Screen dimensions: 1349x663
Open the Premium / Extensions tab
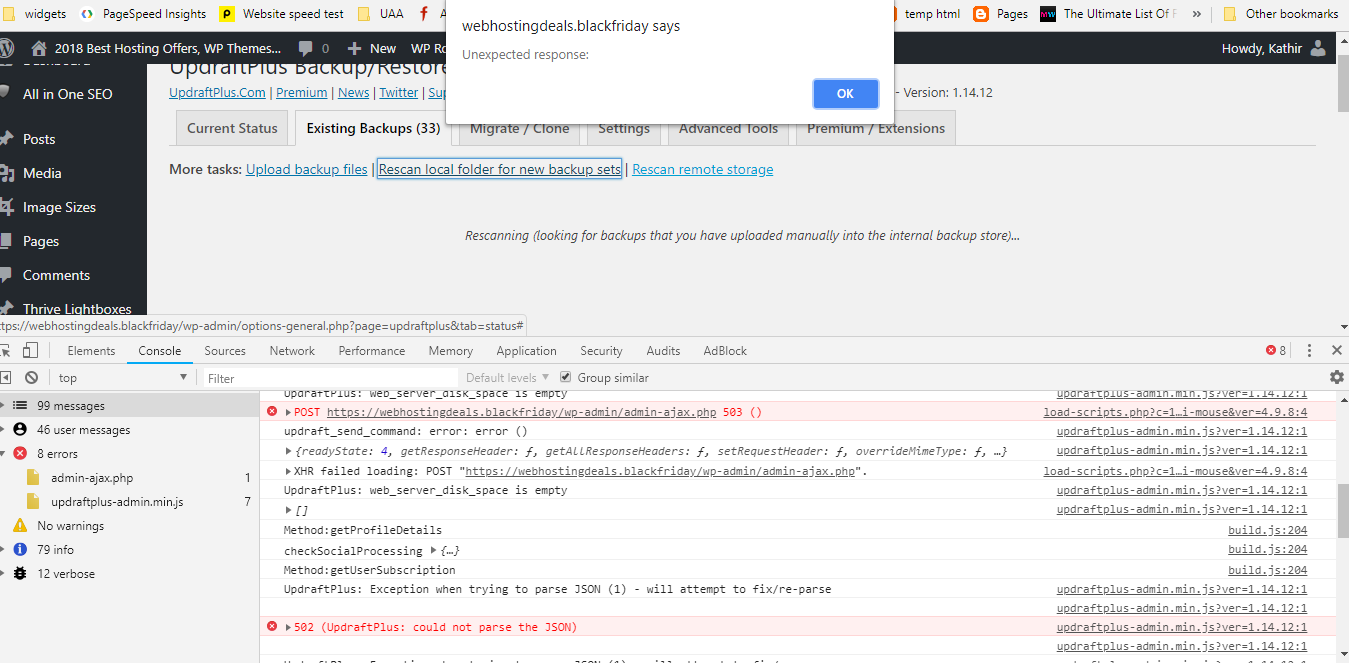pos(876,128)
